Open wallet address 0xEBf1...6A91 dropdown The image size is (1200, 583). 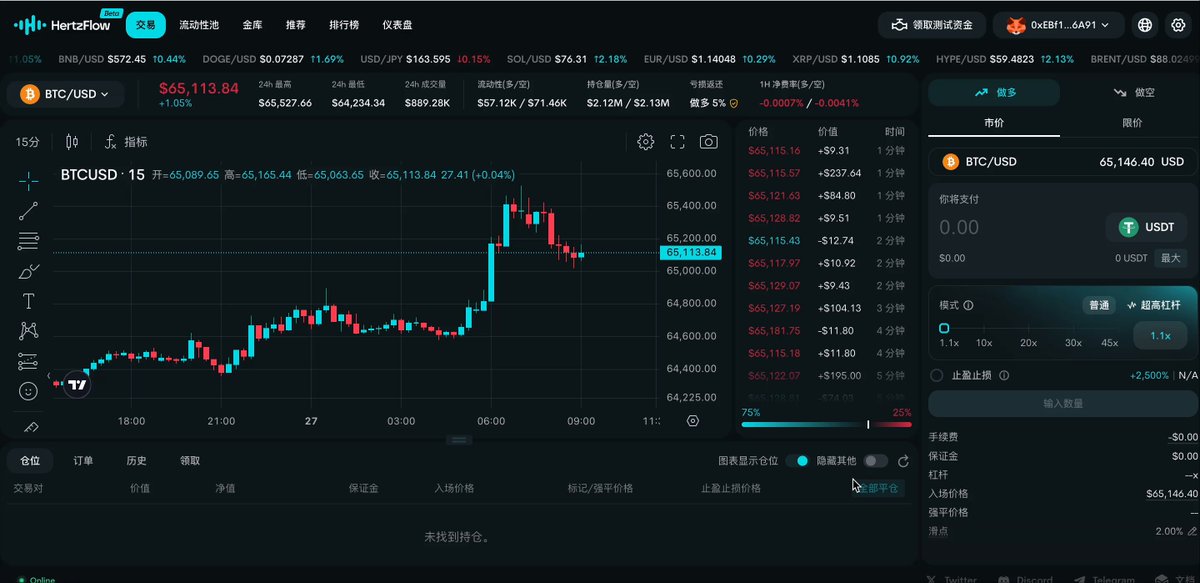(x=1058, y=25)
